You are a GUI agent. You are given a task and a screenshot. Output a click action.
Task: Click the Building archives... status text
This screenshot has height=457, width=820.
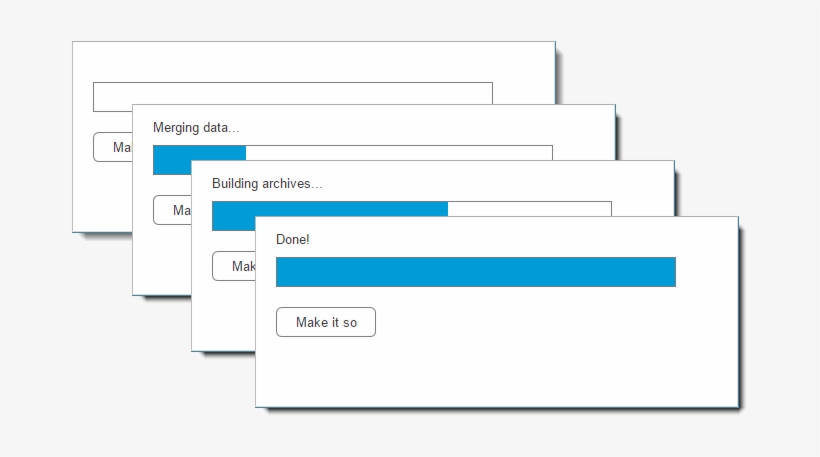coord(267,184)
